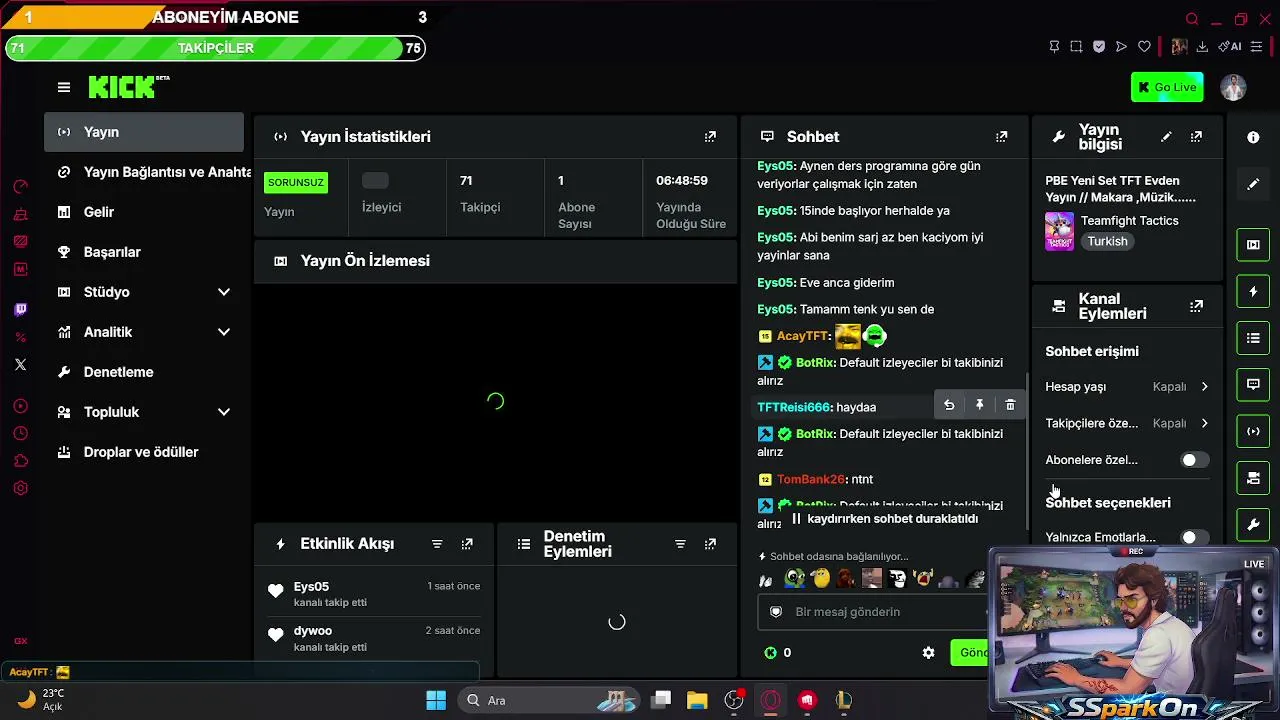Open the hamburger menu next to Kick logo
The image size is (1280, 720).
64,88
